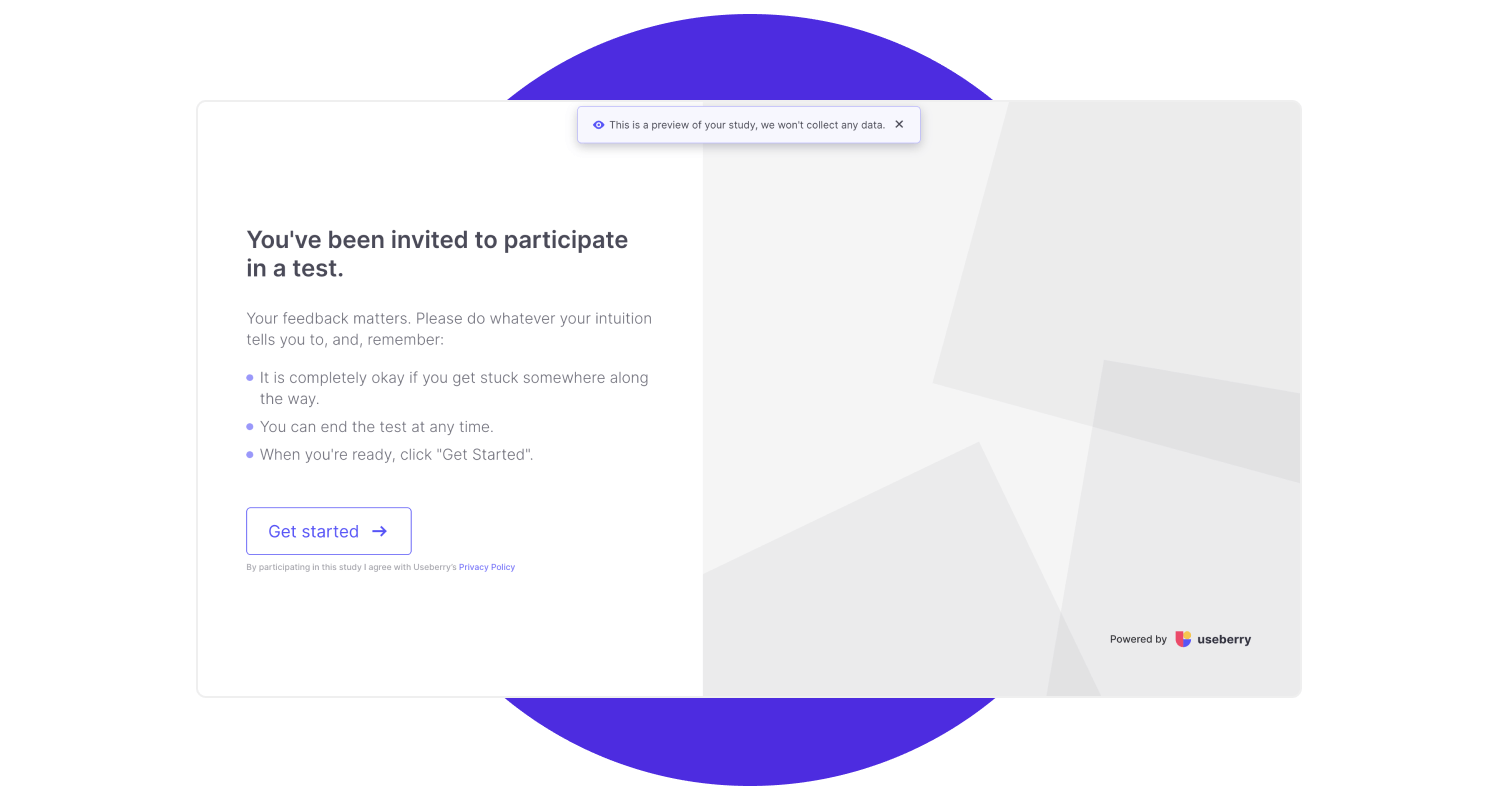This screenshot has height=798, width=1498.
Task: Click the Get started button
Action: [328, 531]
